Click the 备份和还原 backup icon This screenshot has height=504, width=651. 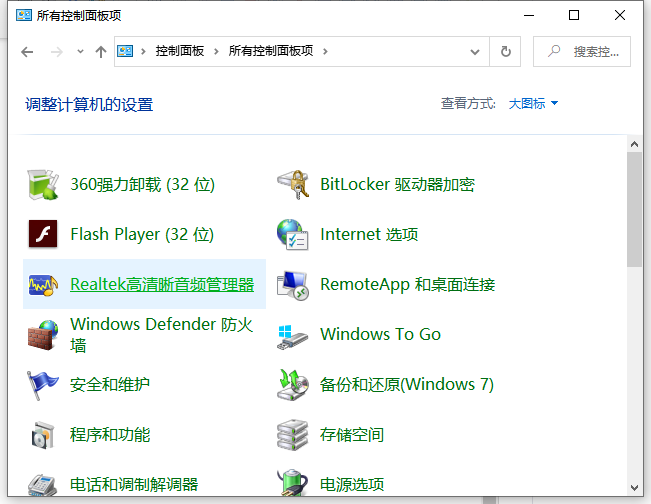pos(293,385)
